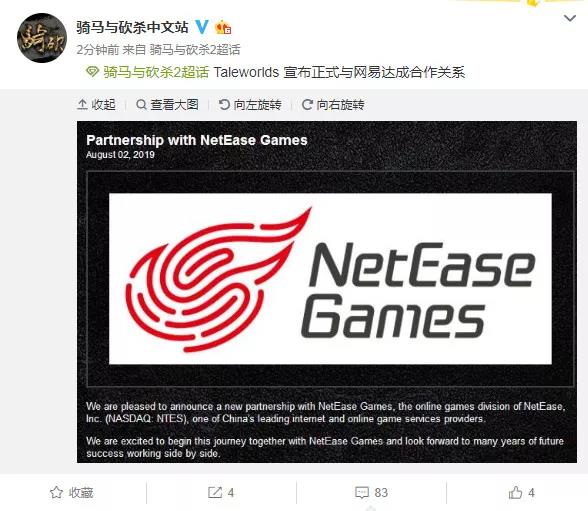This screenshot has width=588, height=511.
Task: Click the blue verified V badge
Action: 202,27
